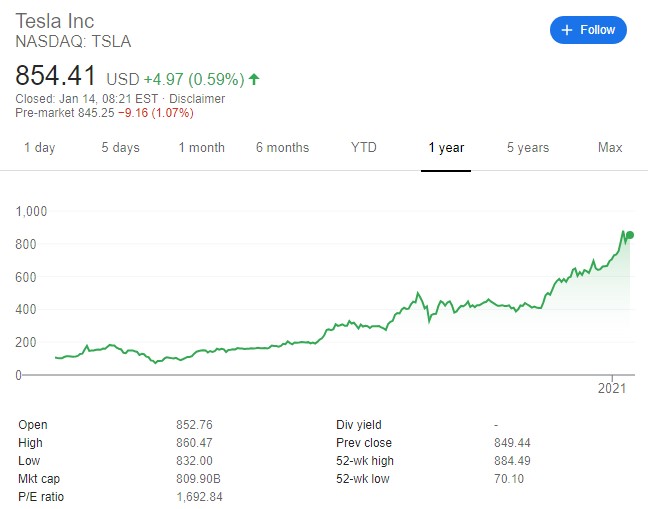Select the 1 day range tab
Viewport: 648px width, 509px height.
click(x=39, y=147)
